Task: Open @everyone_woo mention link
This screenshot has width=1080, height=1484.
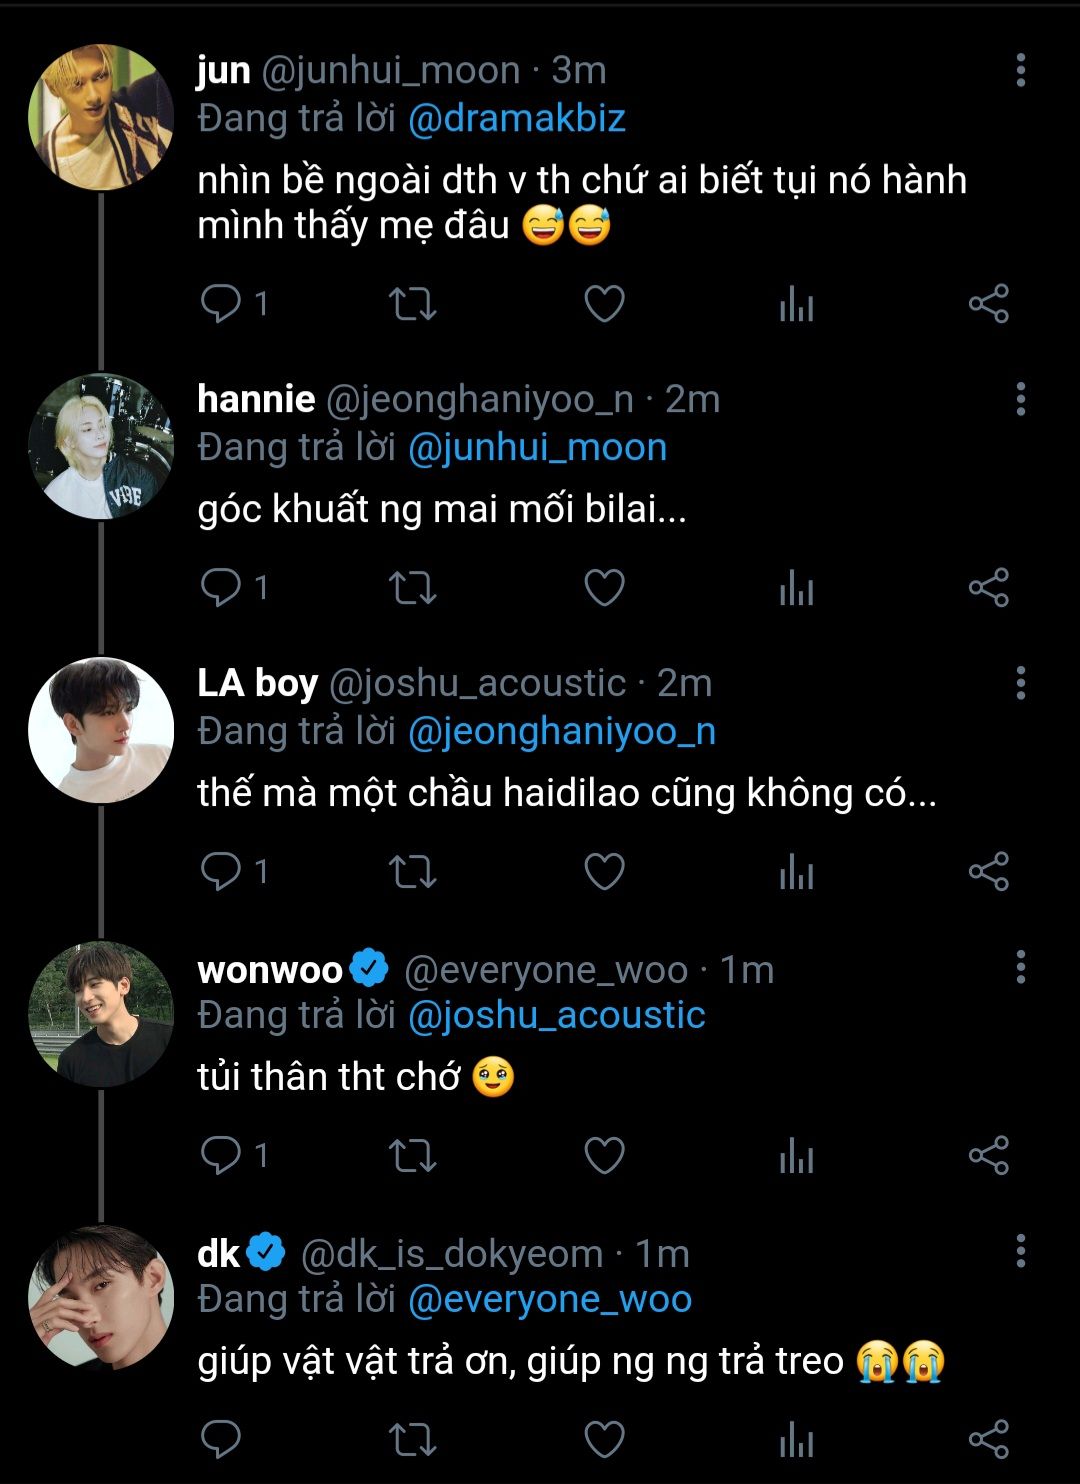Action: 549,1299
